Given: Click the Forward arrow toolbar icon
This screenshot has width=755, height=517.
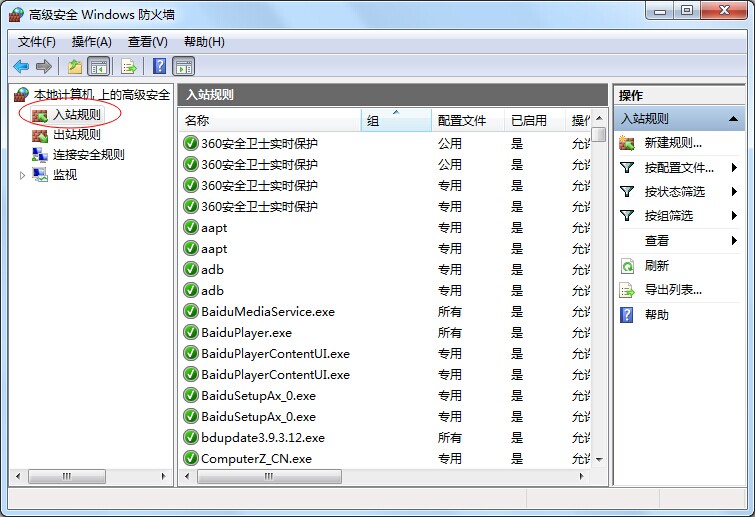Looking at the screenshot, I should (44, 66).
